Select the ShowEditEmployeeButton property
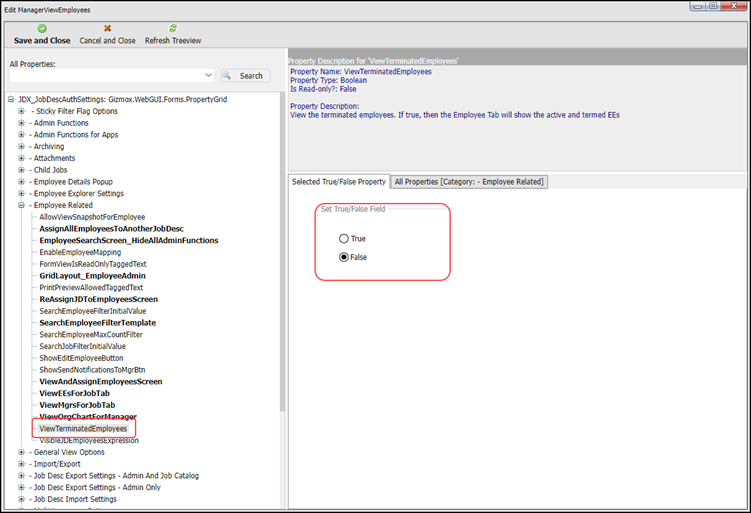Image resolution: width=751 pixels, height=513 pixels. (81, 358)
